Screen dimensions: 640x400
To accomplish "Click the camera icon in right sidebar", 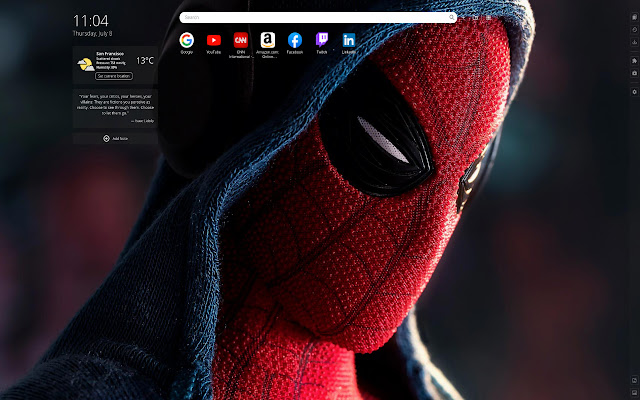I will 634,73.
